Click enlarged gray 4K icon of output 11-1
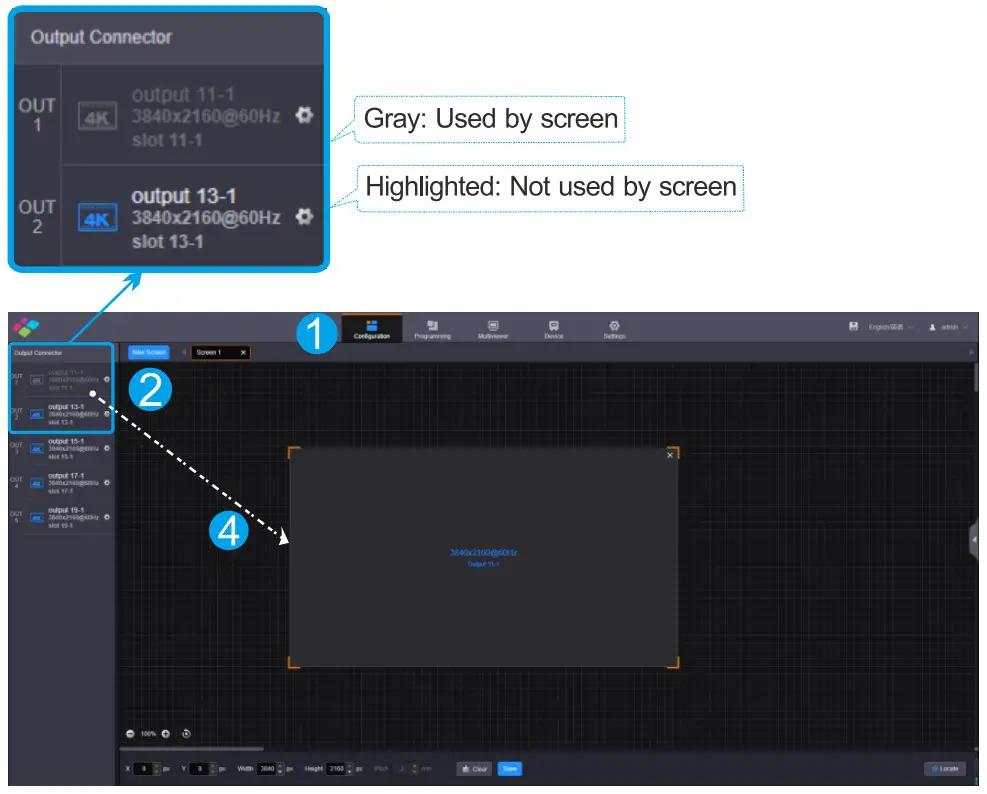This screenshot has width=987, height=794. click(x=98, y=116)
